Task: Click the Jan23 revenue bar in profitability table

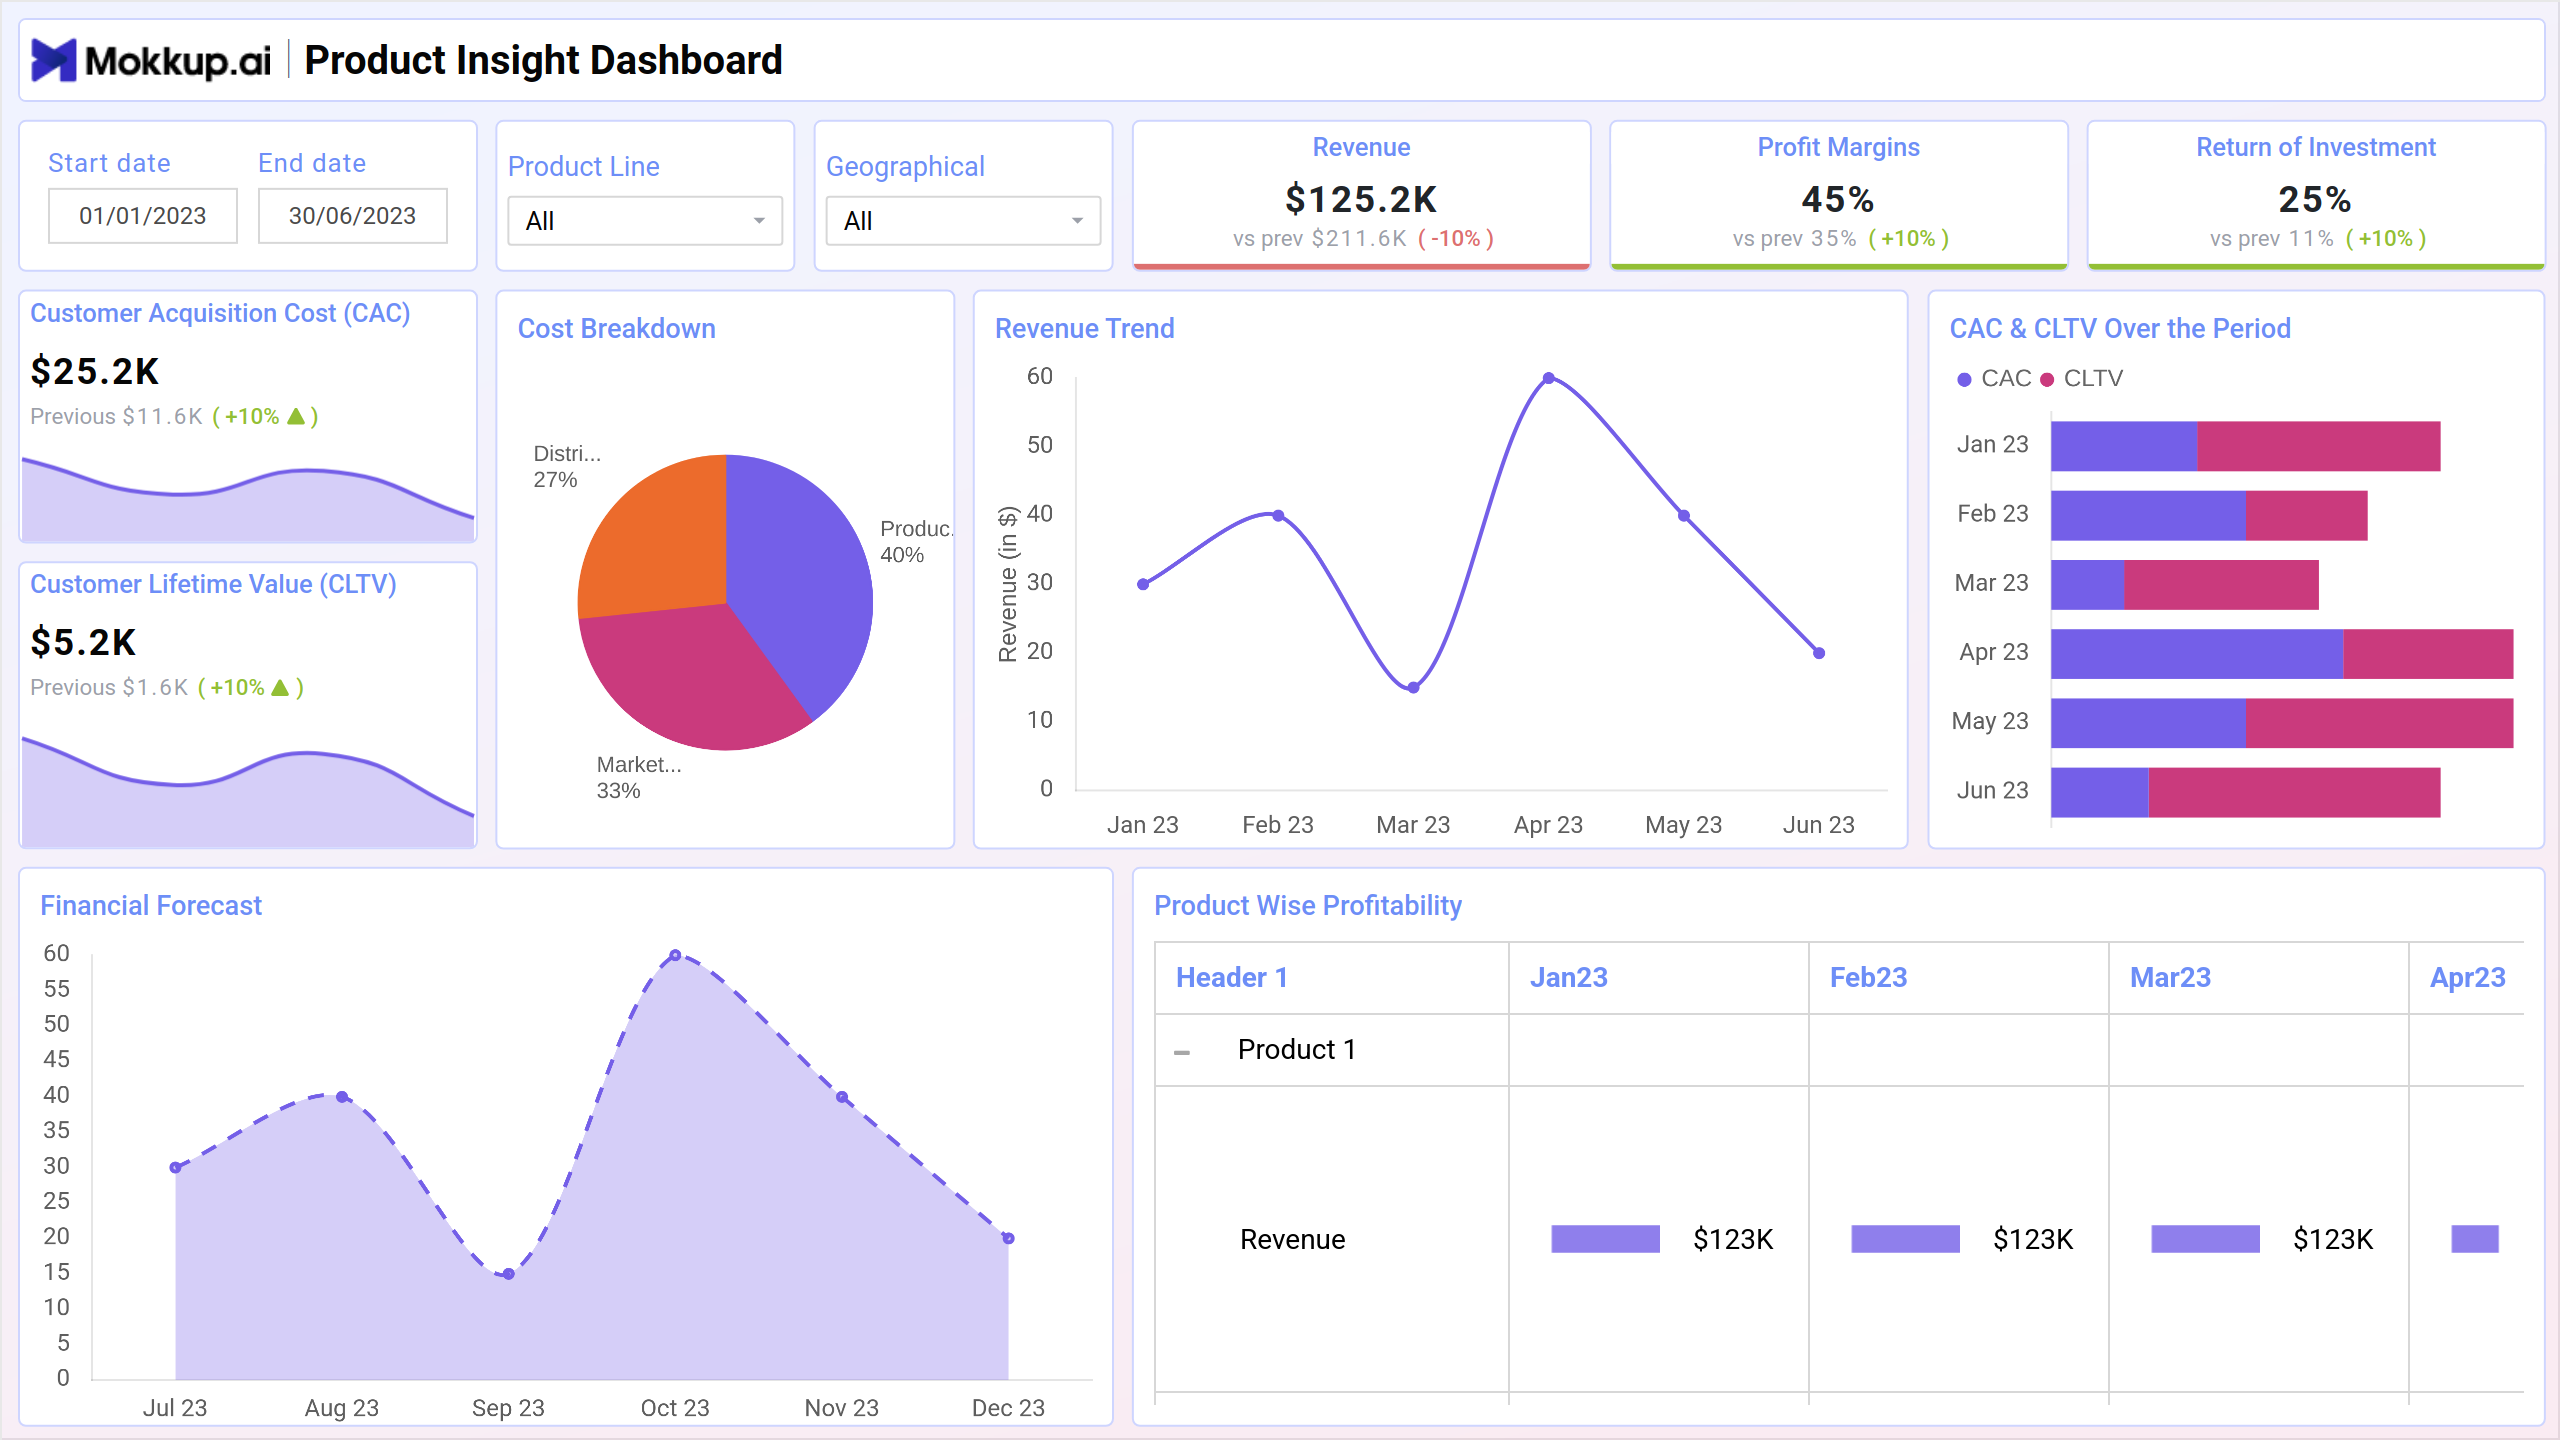Action: tap(1605, 1239)
